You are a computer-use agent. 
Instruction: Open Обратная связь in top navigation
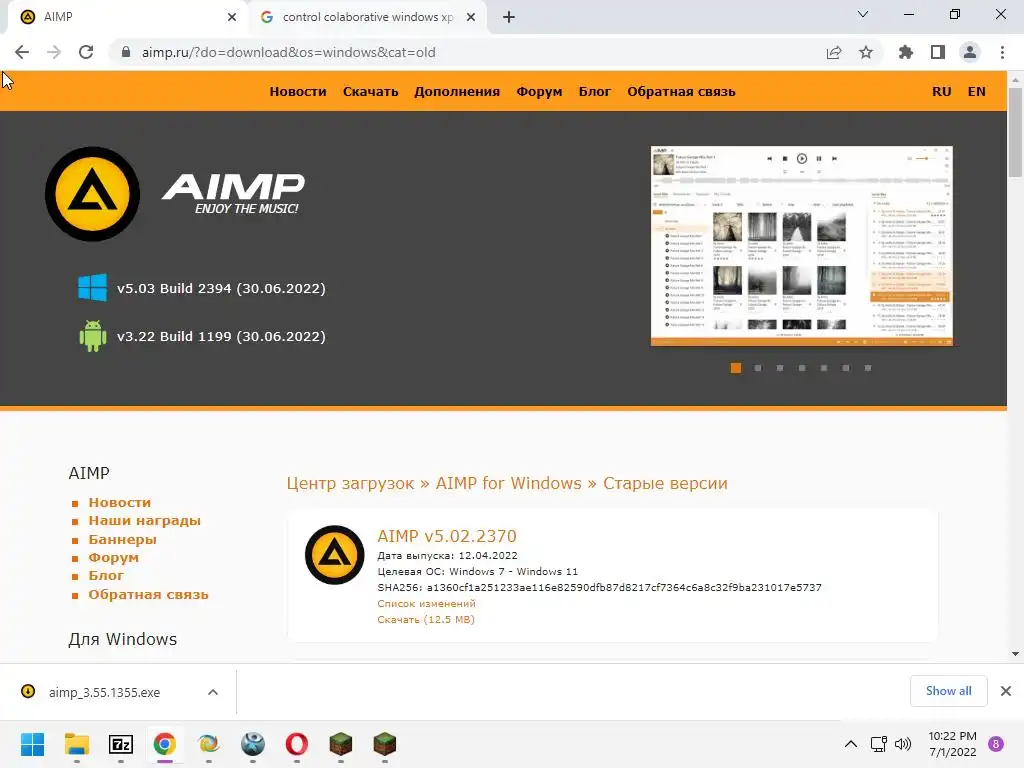[681, 91]
